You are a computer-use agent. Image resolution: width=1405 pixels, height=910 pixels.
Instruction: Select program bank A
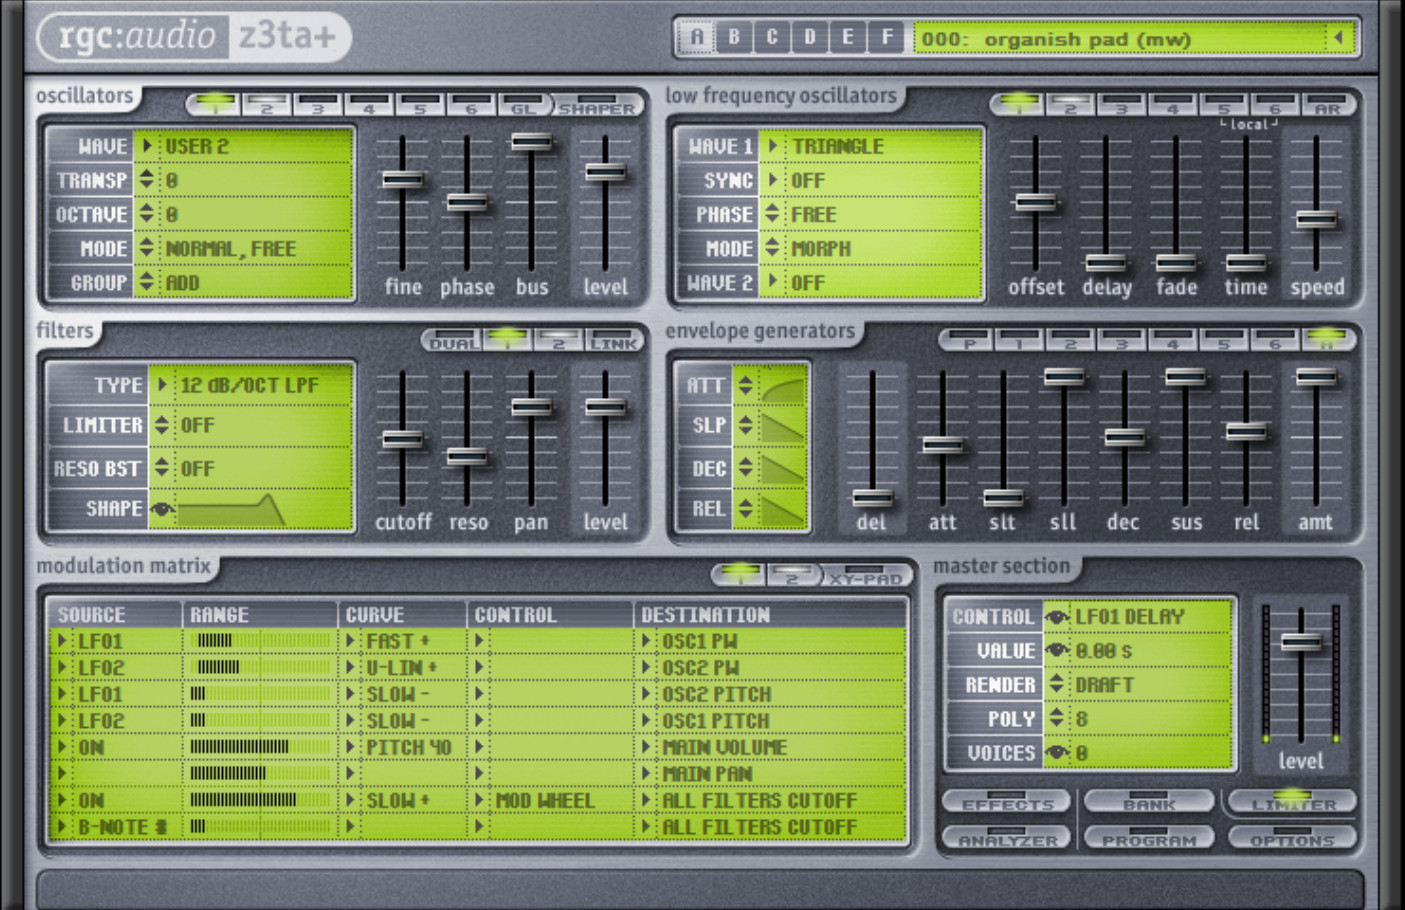696,38
